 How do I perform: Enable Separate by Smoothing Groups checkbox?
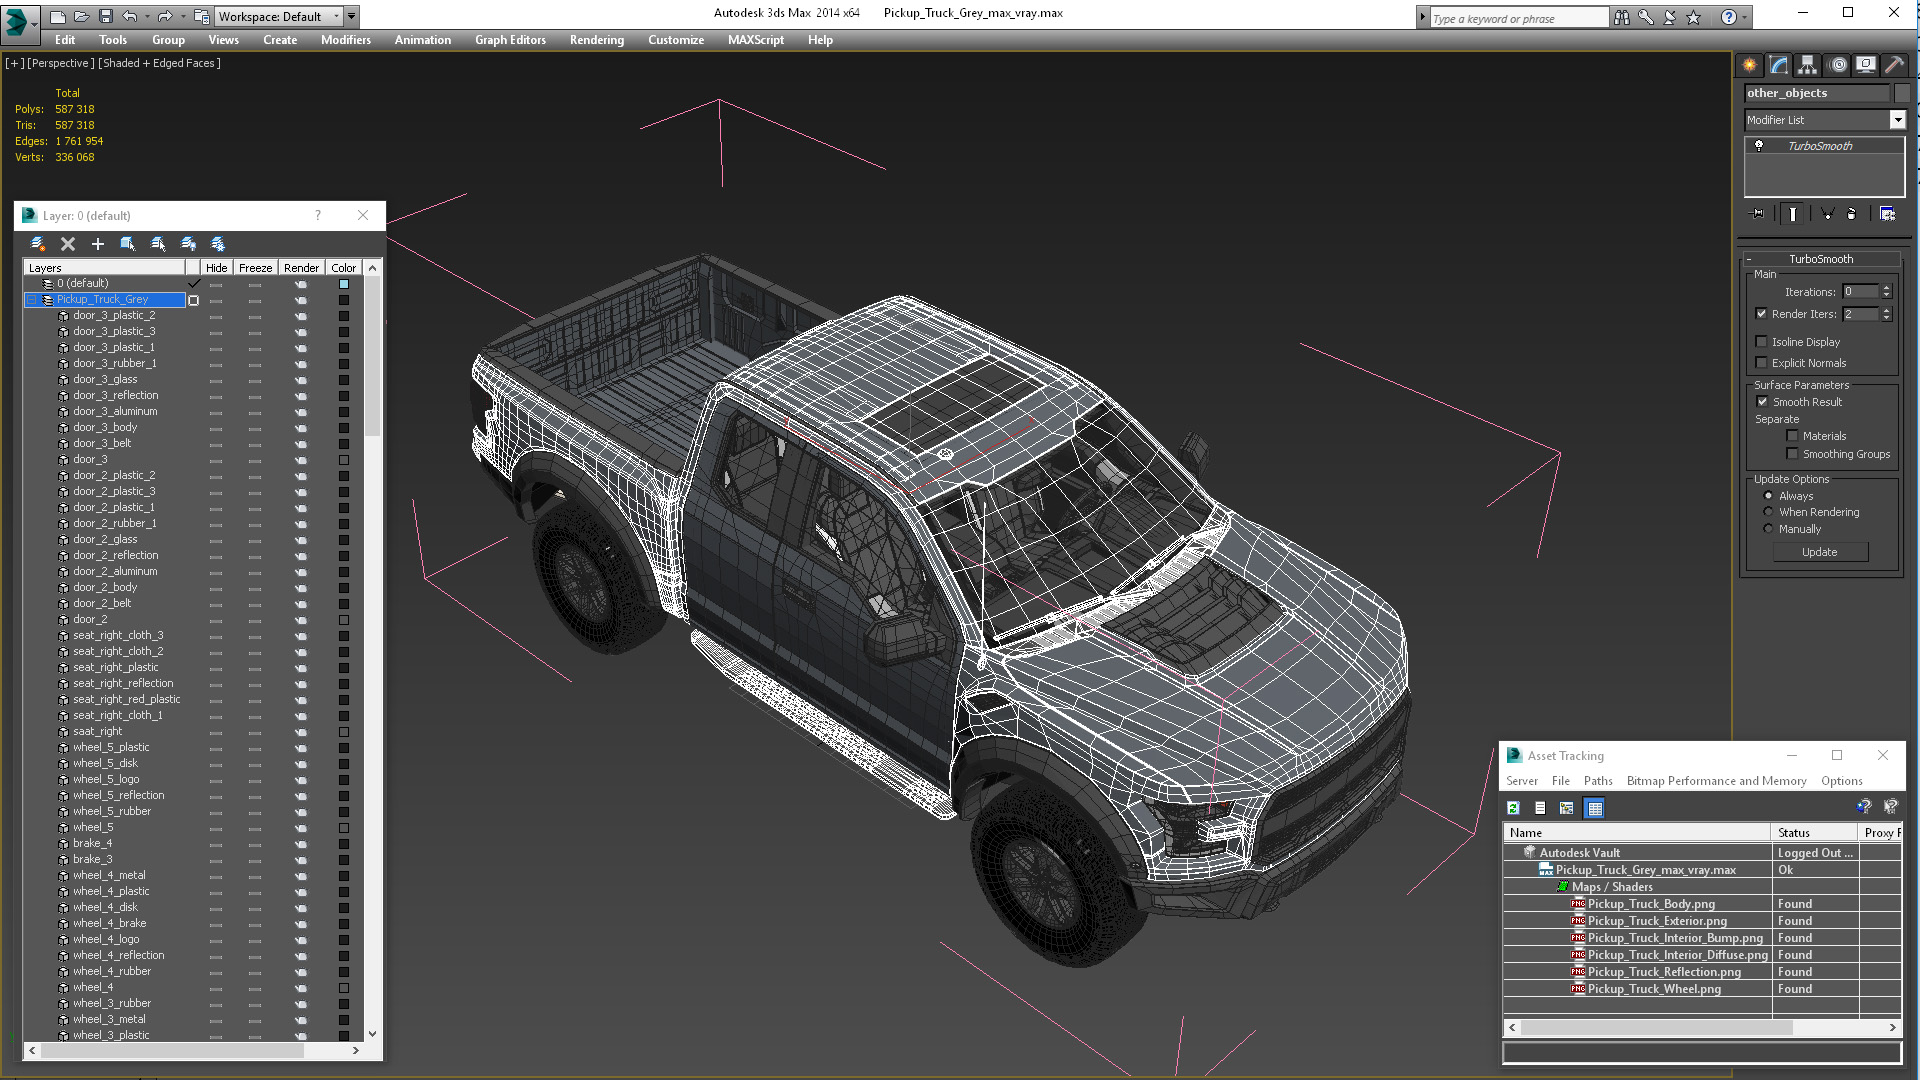coord(1793,454)
